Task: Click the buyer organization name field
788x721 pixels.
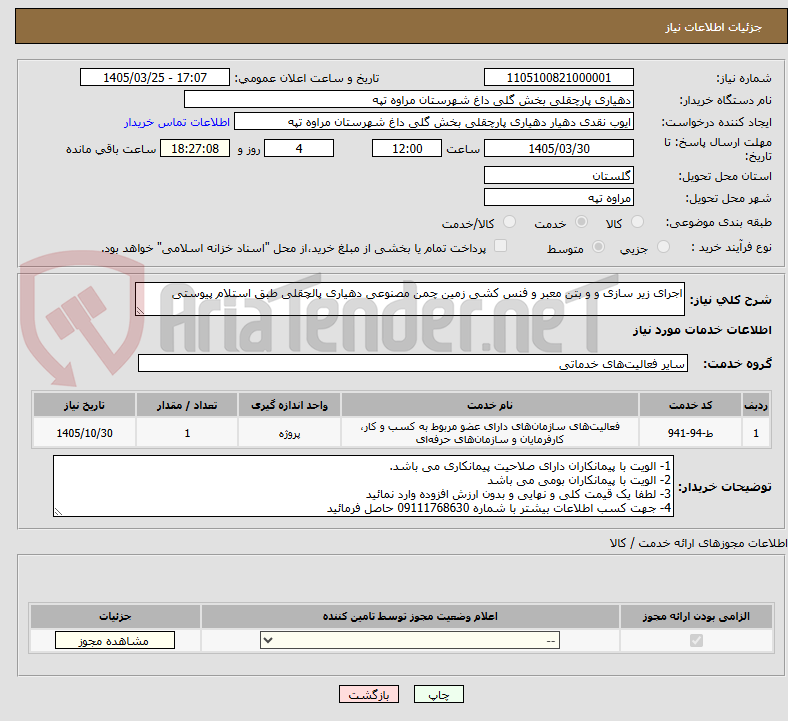Action: [x=409, y=100]
